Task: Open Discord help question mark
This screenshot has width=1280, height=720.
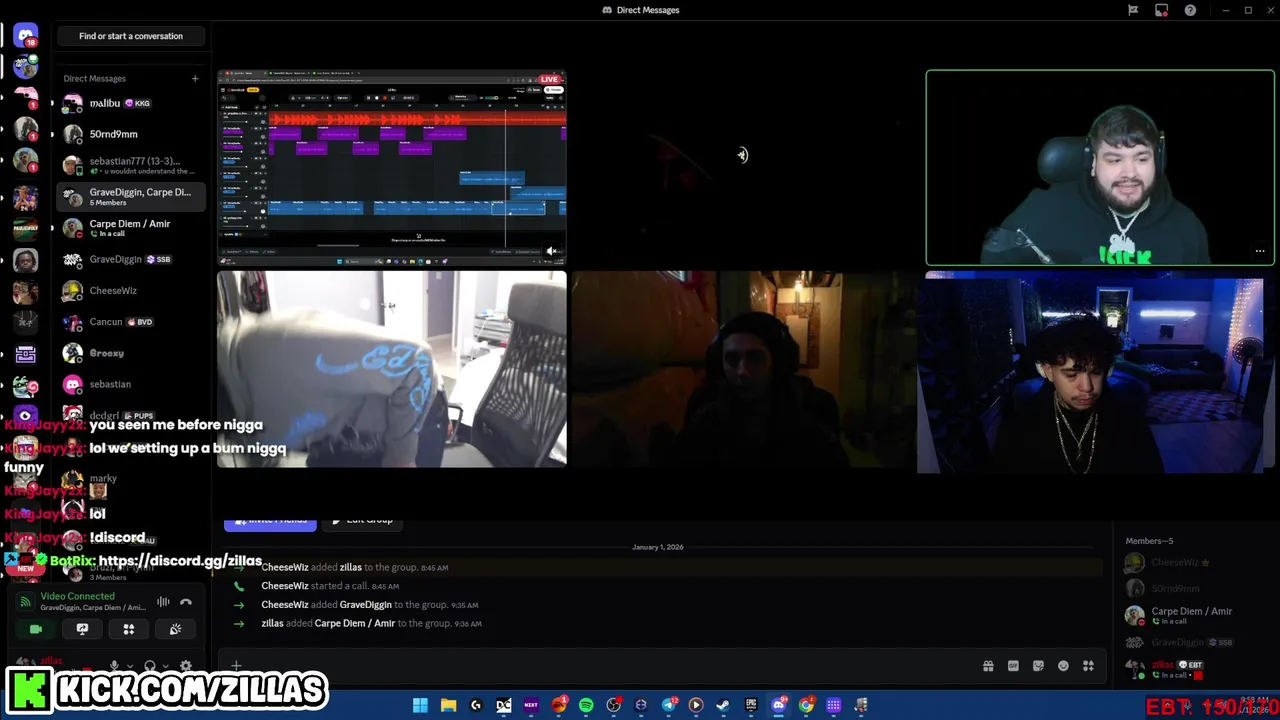Action: tap(1190, 10)
